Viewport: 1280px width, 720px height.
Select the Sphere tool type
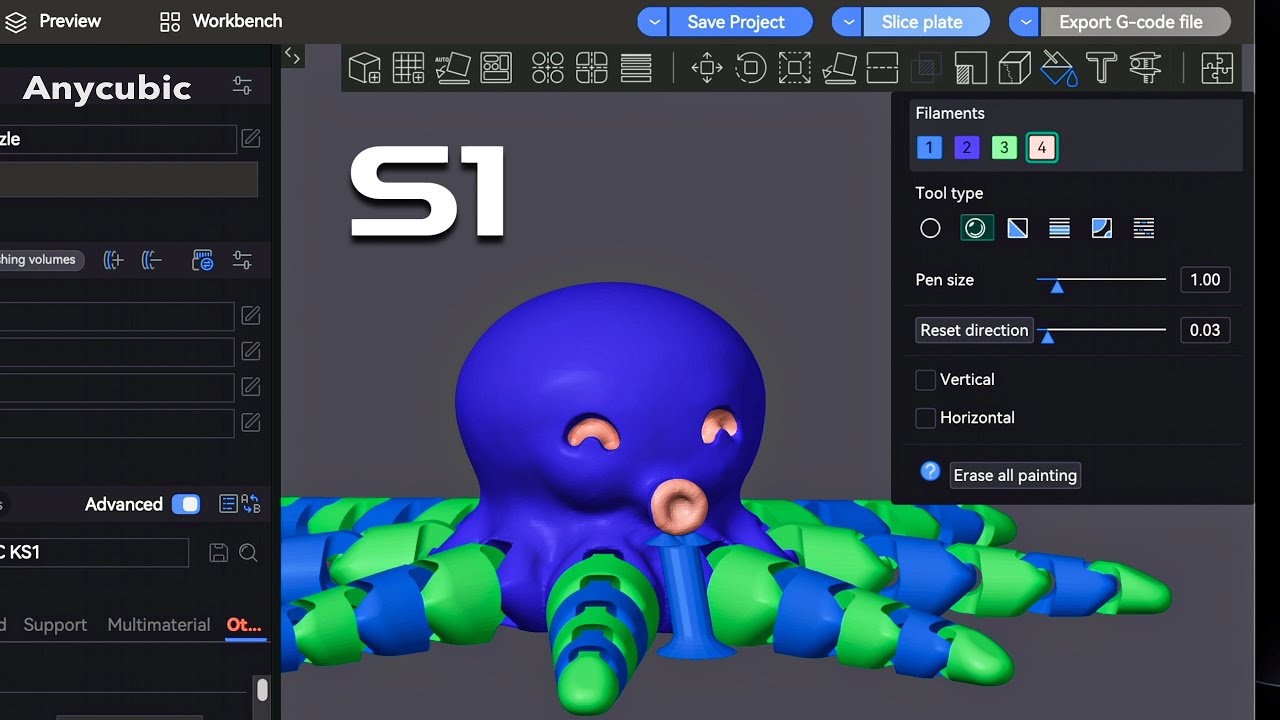[976, 228]
